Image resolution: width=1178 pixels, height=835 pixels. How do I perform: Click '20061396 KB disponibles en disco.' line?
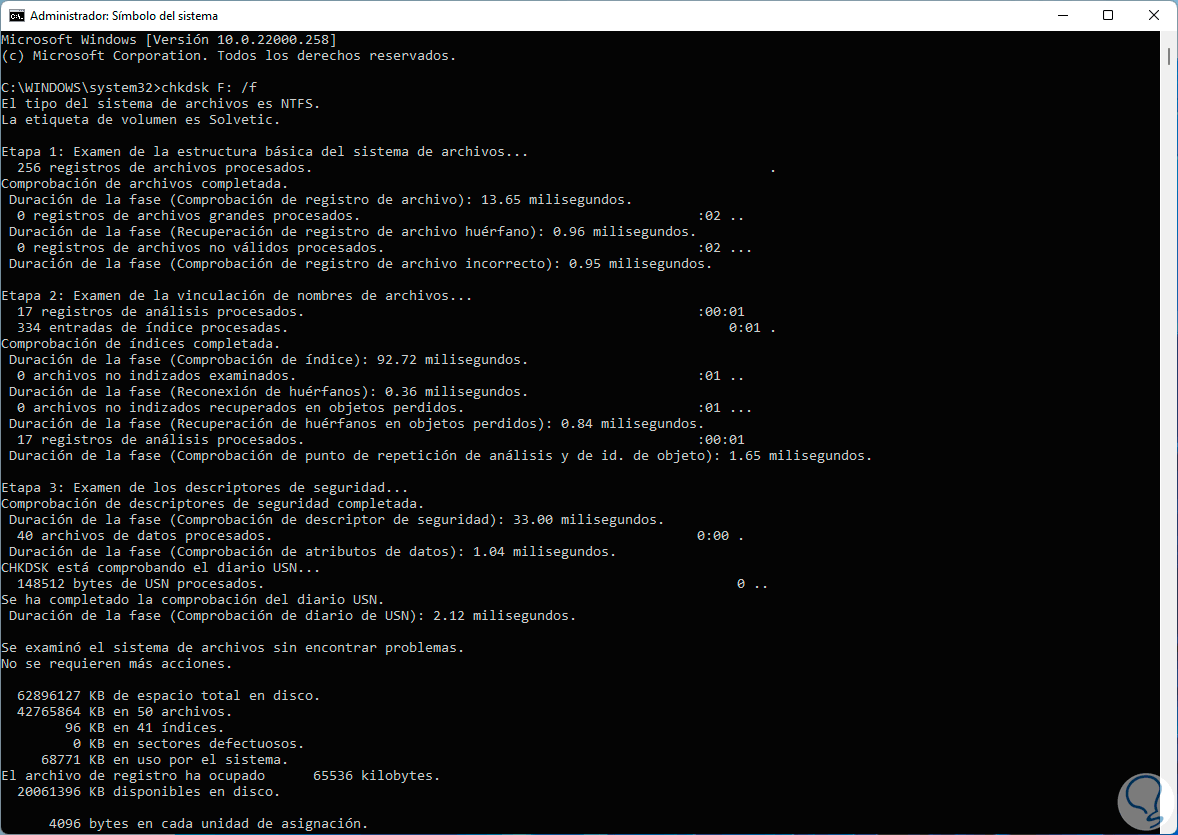pyautogui.click(x=149, y=791)
